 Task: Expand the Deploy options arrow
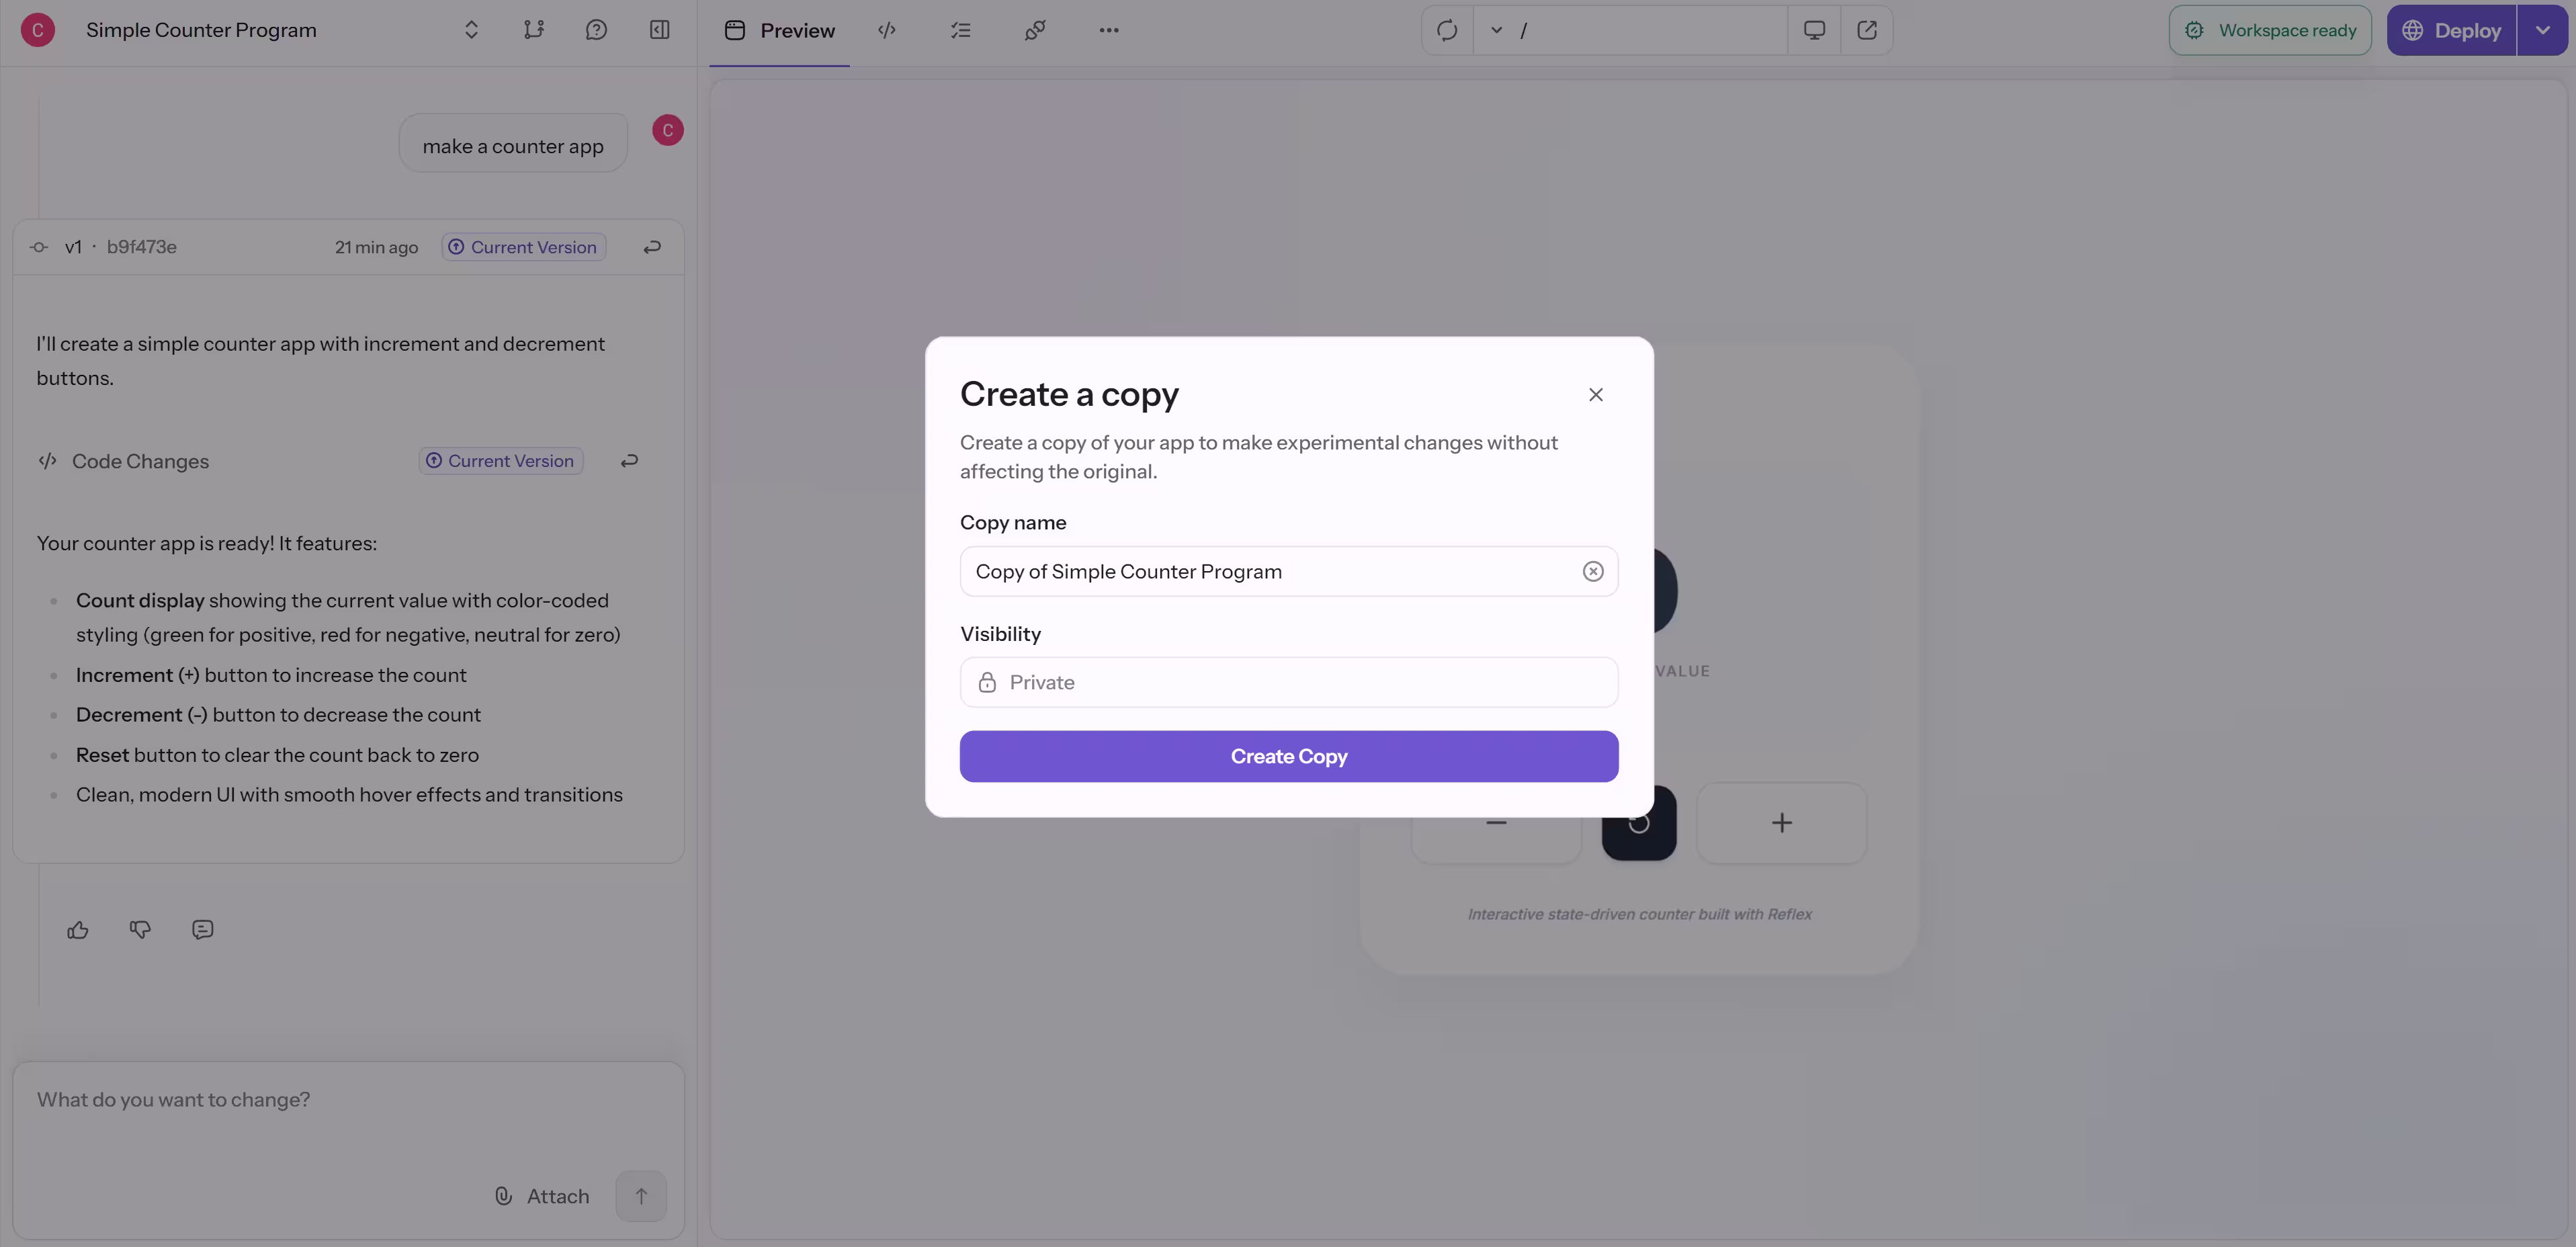[2542, 30]
